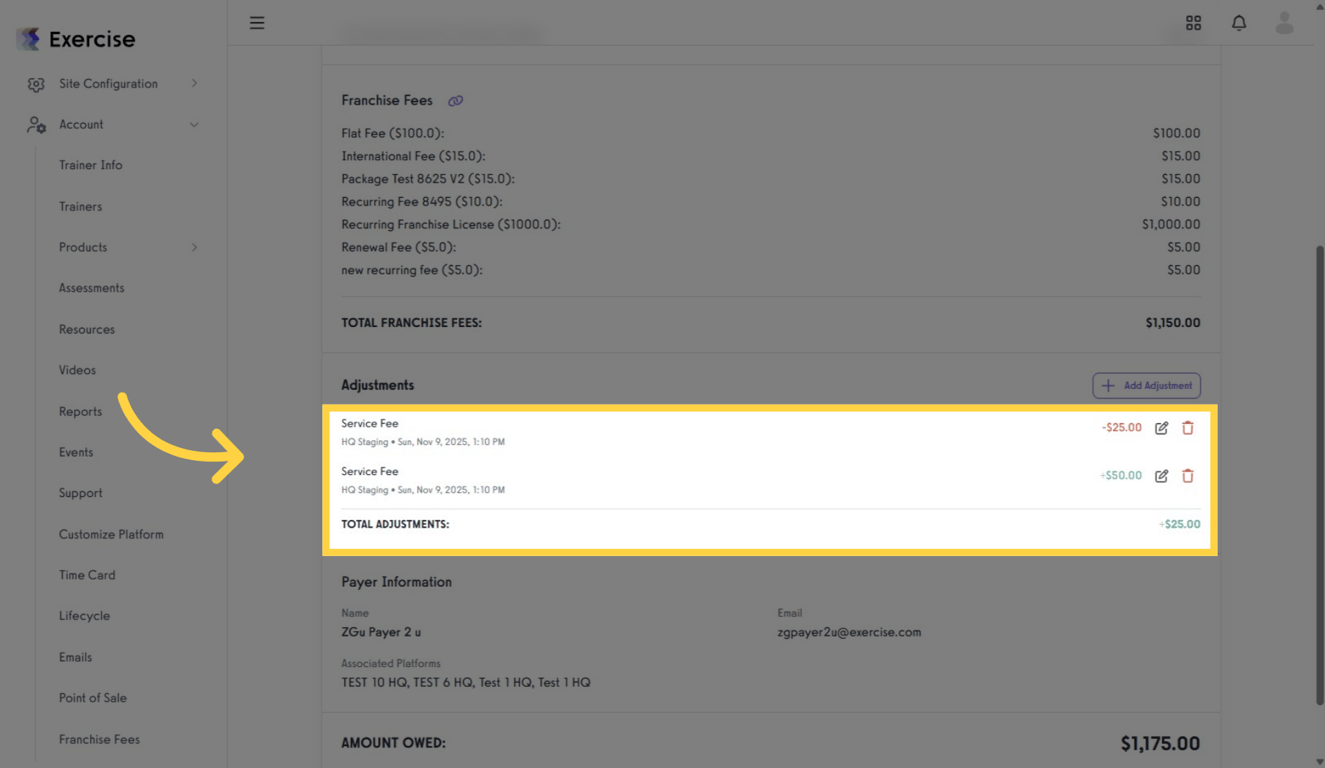Viewport: 1325px width, 768px height.
Task: Open Reports from the sidebar
Action: pyautogui.click(x=80, y=411)
